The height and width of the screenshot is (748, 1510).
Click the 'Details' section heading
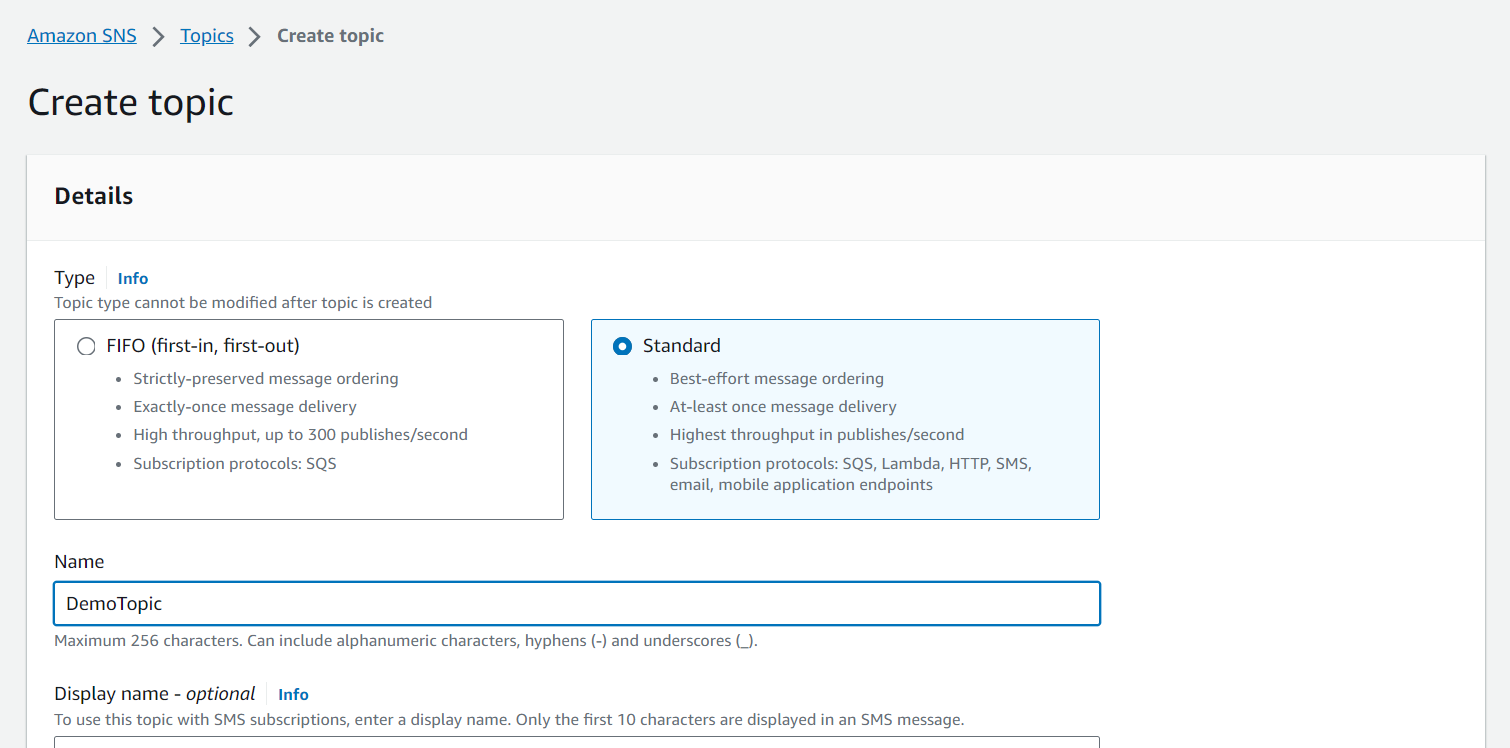[x=94, y=196]
